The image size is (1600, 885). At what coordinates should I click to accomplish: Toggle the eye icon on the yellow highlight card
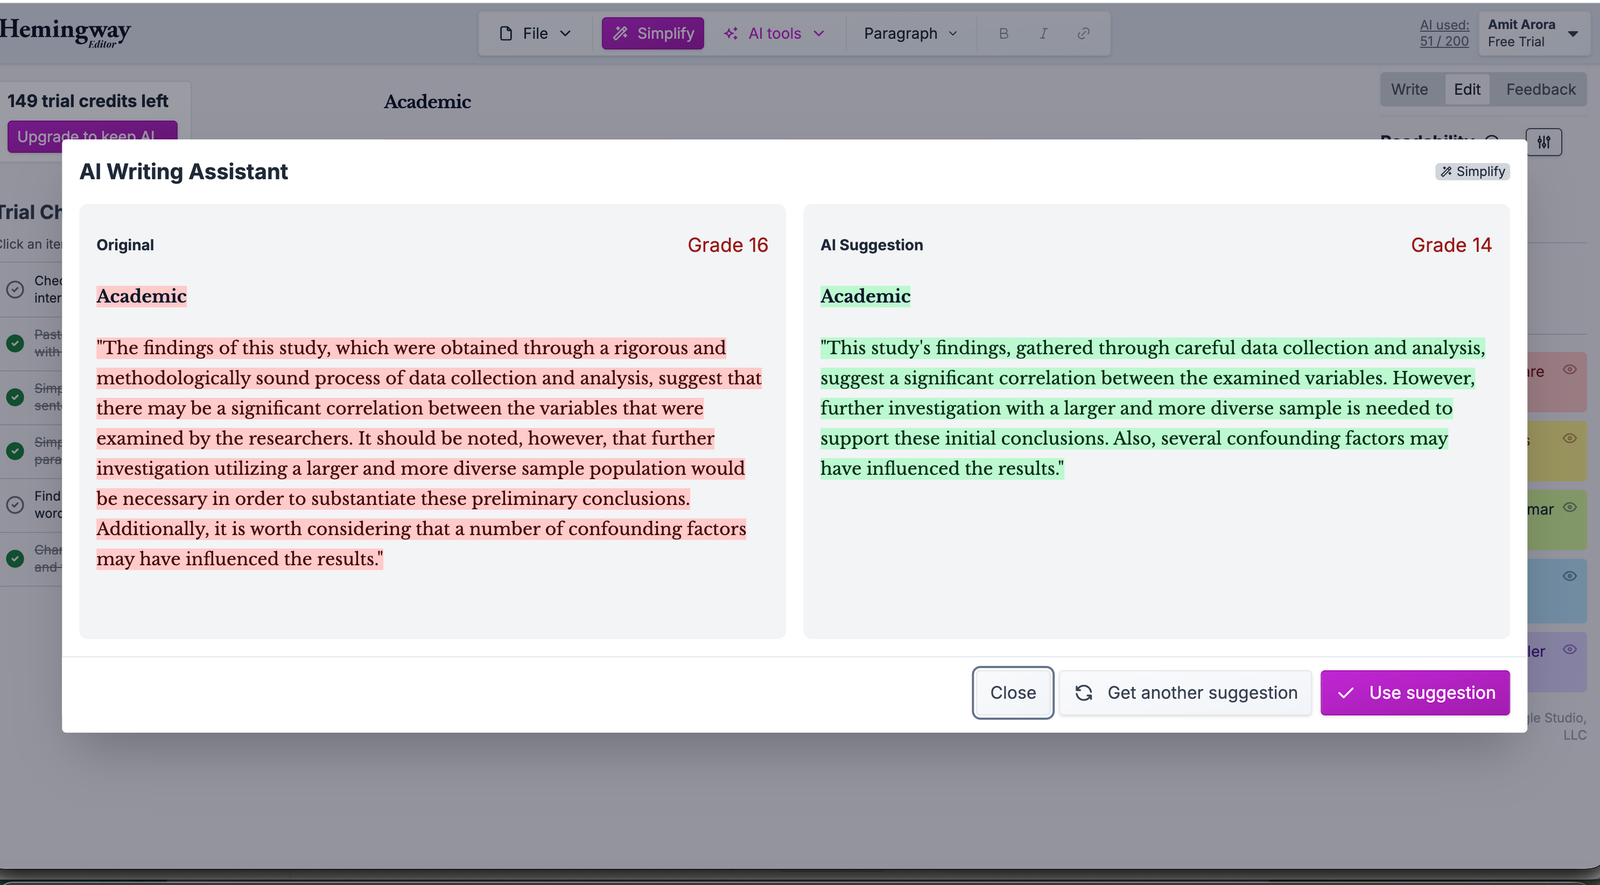tap(1570, 438)
